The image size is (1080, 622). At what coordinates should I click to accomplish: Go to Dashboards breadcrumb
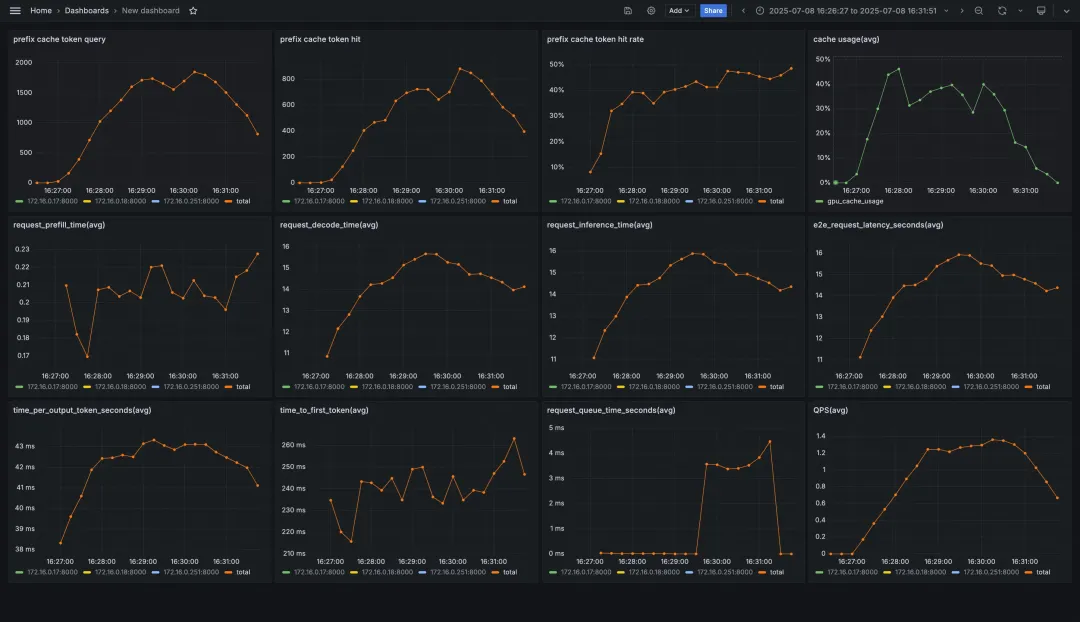[x=87, y=10]
